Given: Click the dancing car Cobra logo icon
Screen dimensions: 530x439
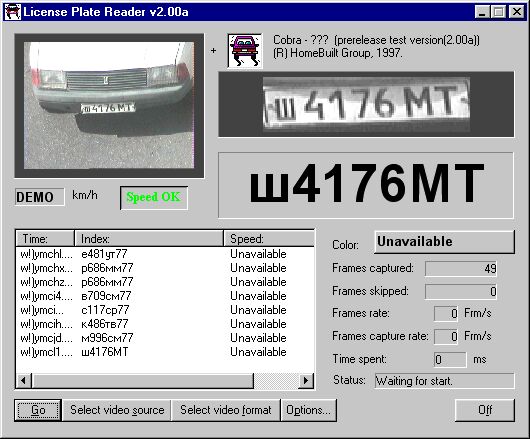Looking at the screenshot, I should point(245,51).
